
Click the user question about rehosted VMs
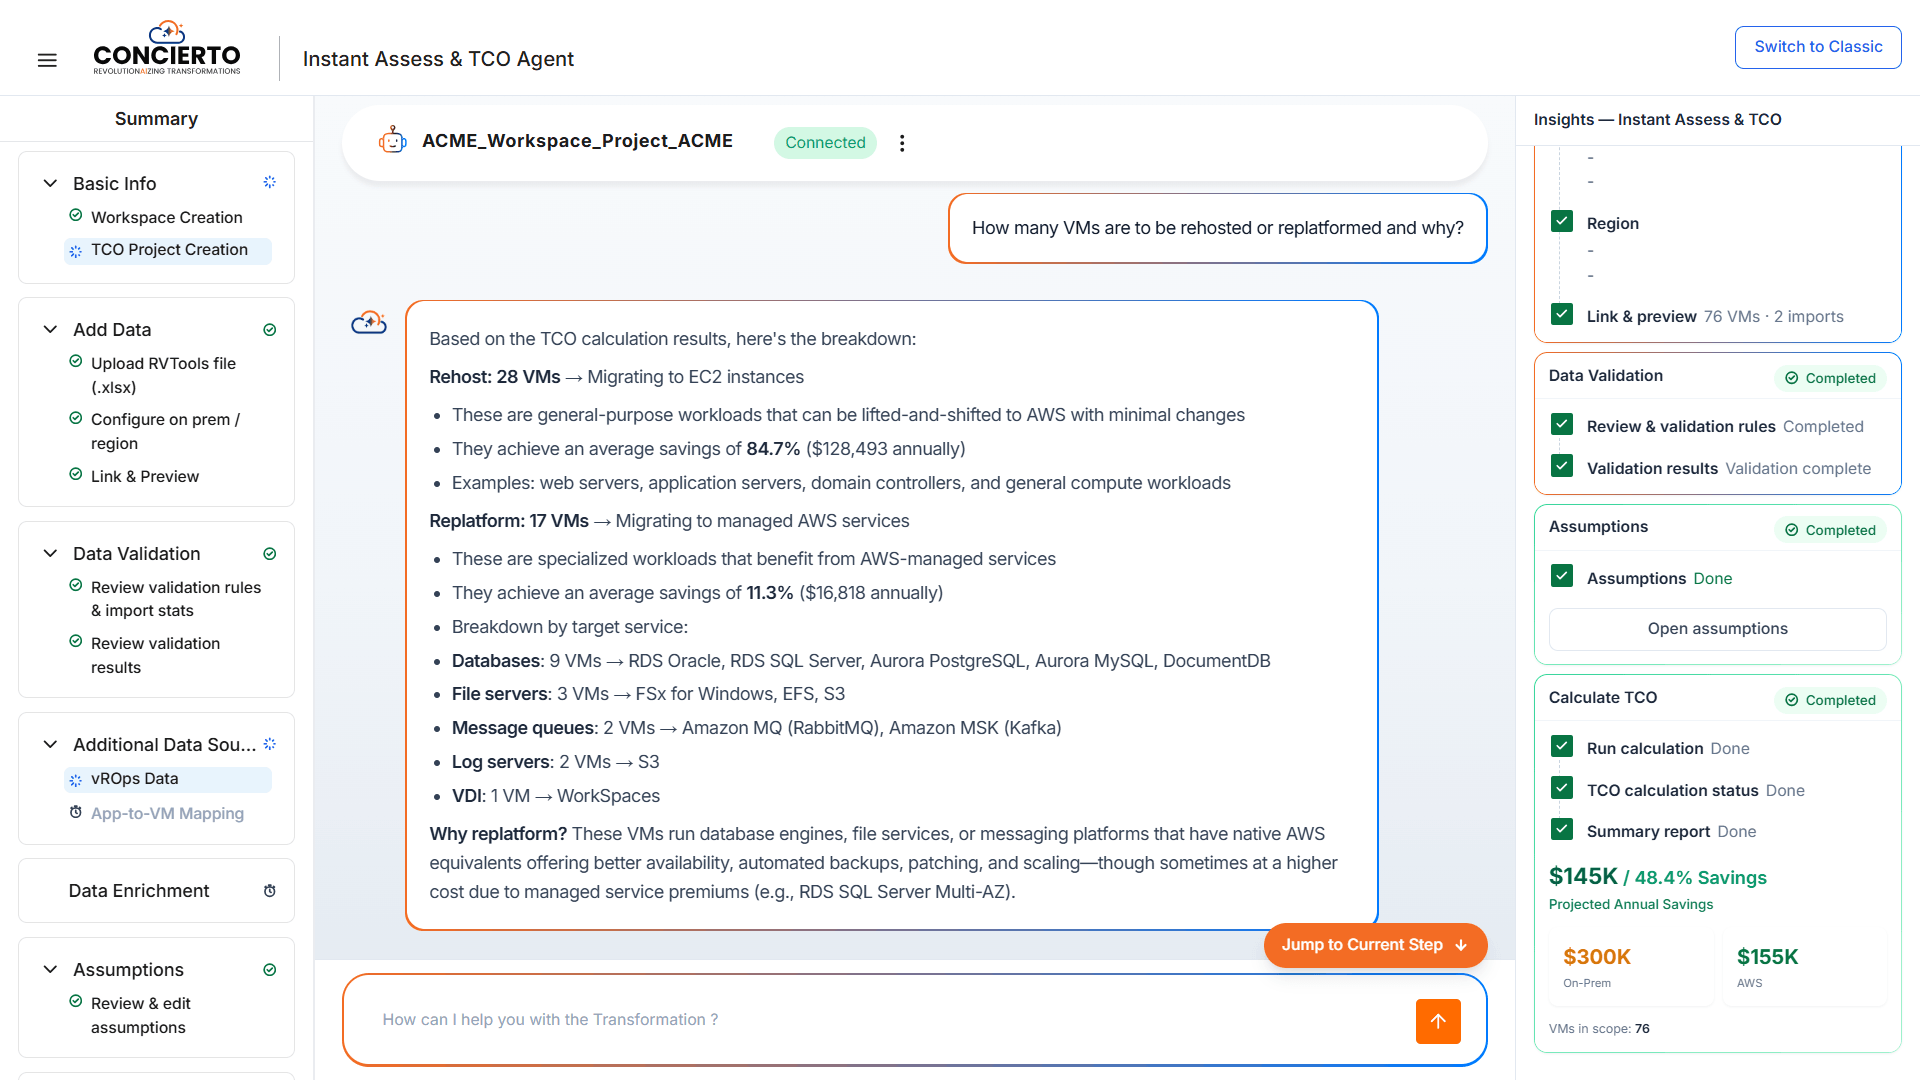(1217, 228)
